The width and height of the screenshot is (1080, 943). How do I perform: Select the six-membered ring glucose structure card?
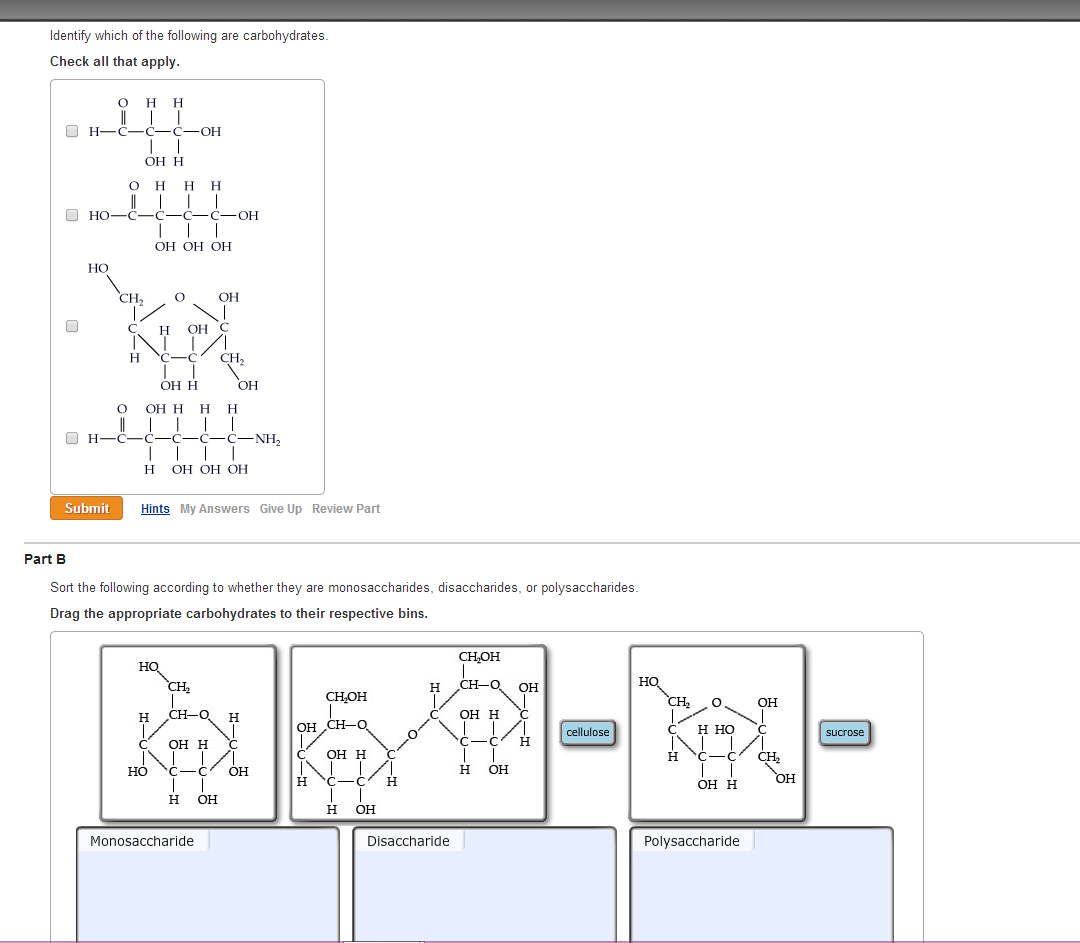coord(188,733)
